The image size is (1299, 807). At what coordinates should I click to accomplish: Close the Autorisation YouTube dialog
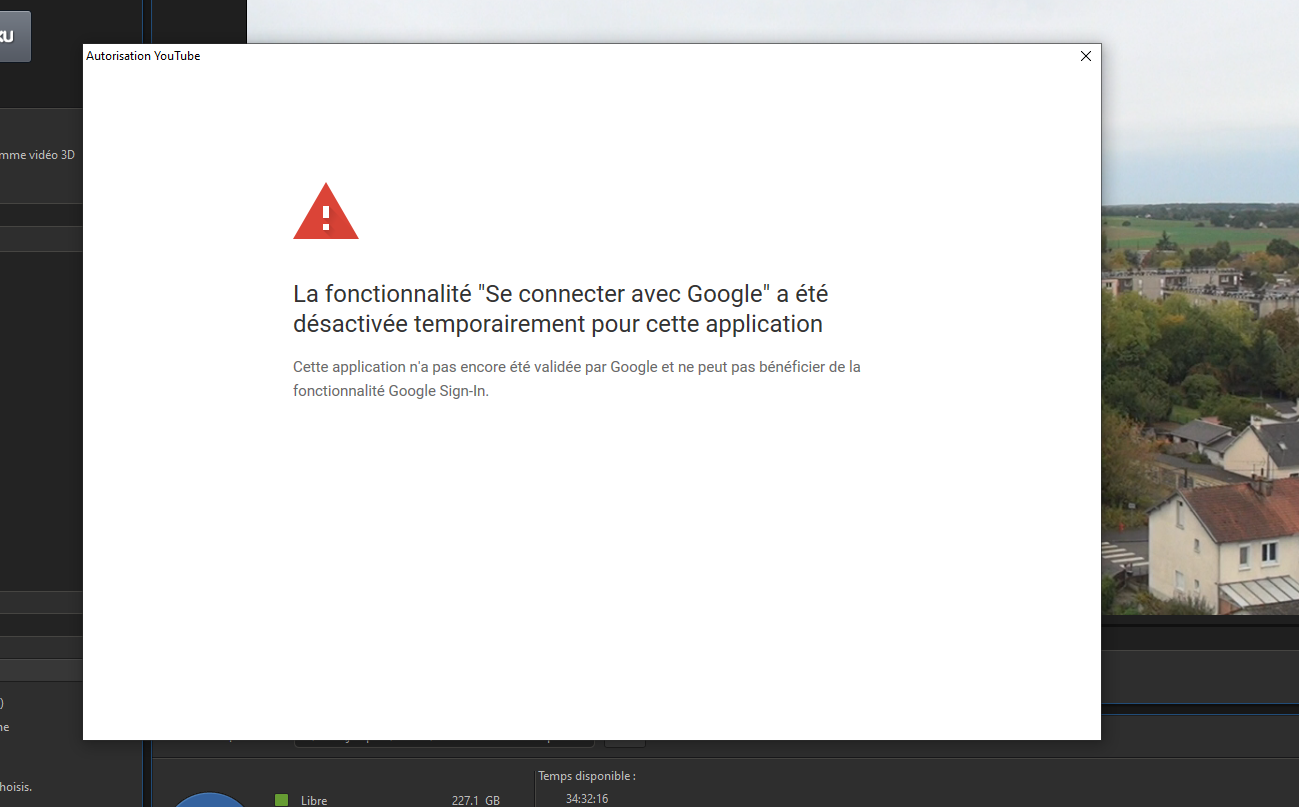[x=1085, y=56]
